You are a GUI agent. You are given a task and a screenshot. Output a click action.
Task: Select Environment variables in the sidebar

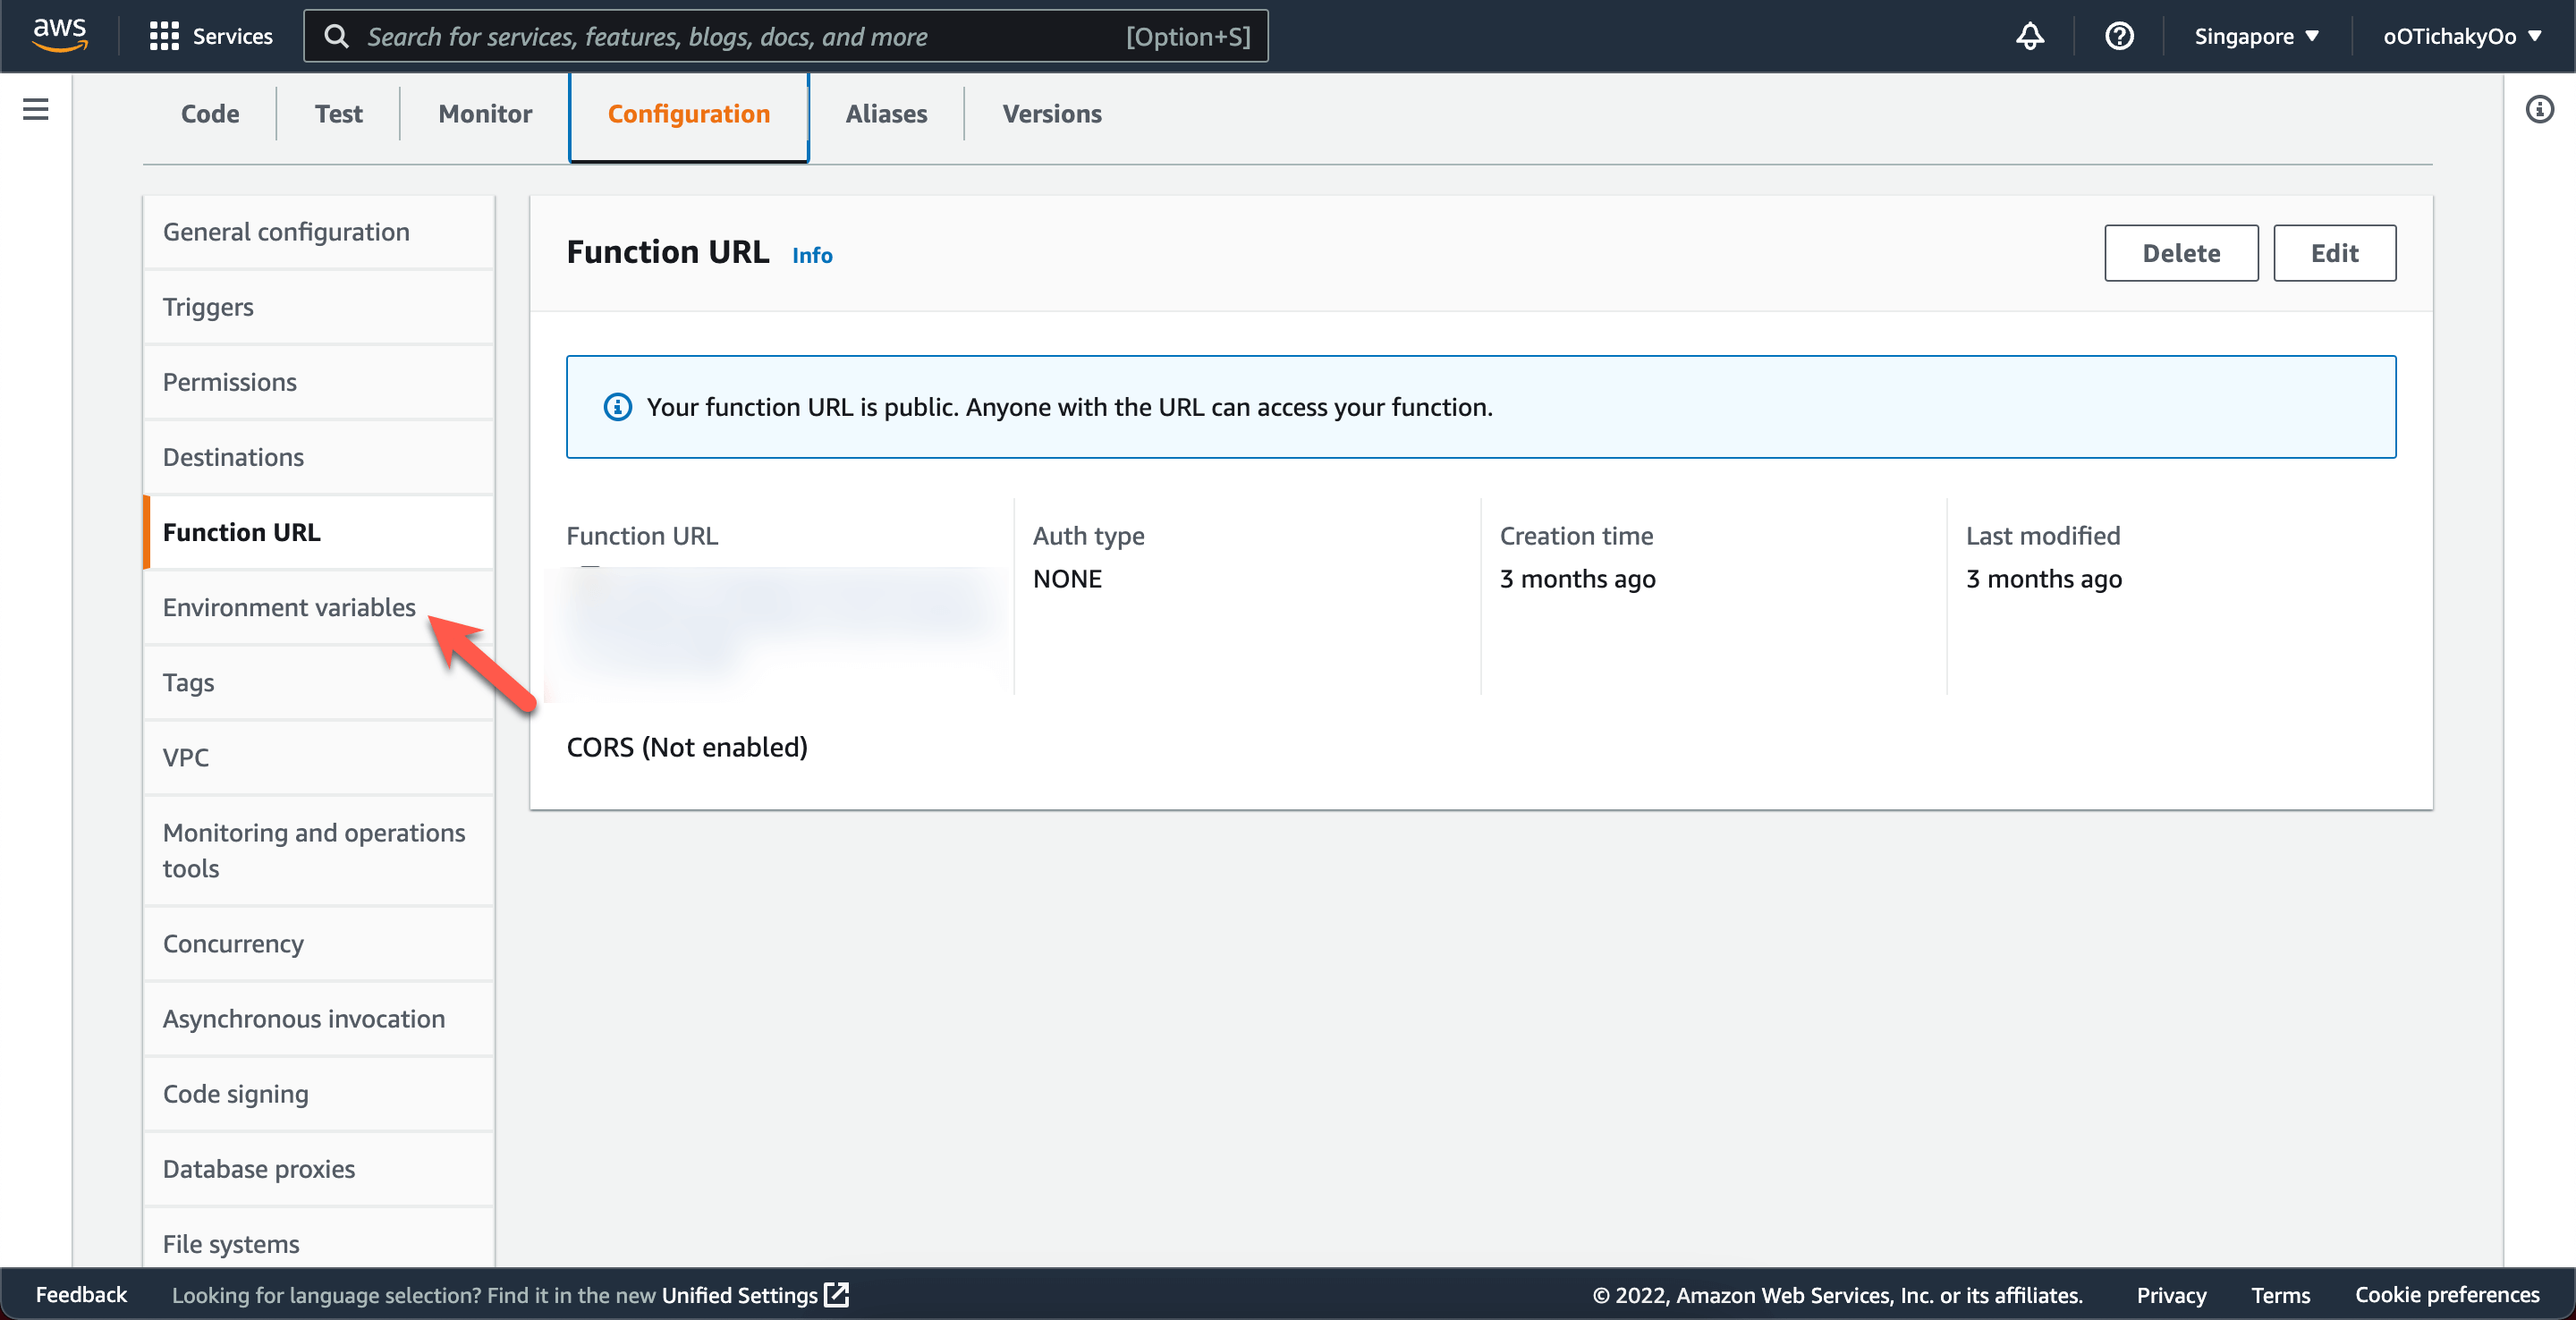289,607
